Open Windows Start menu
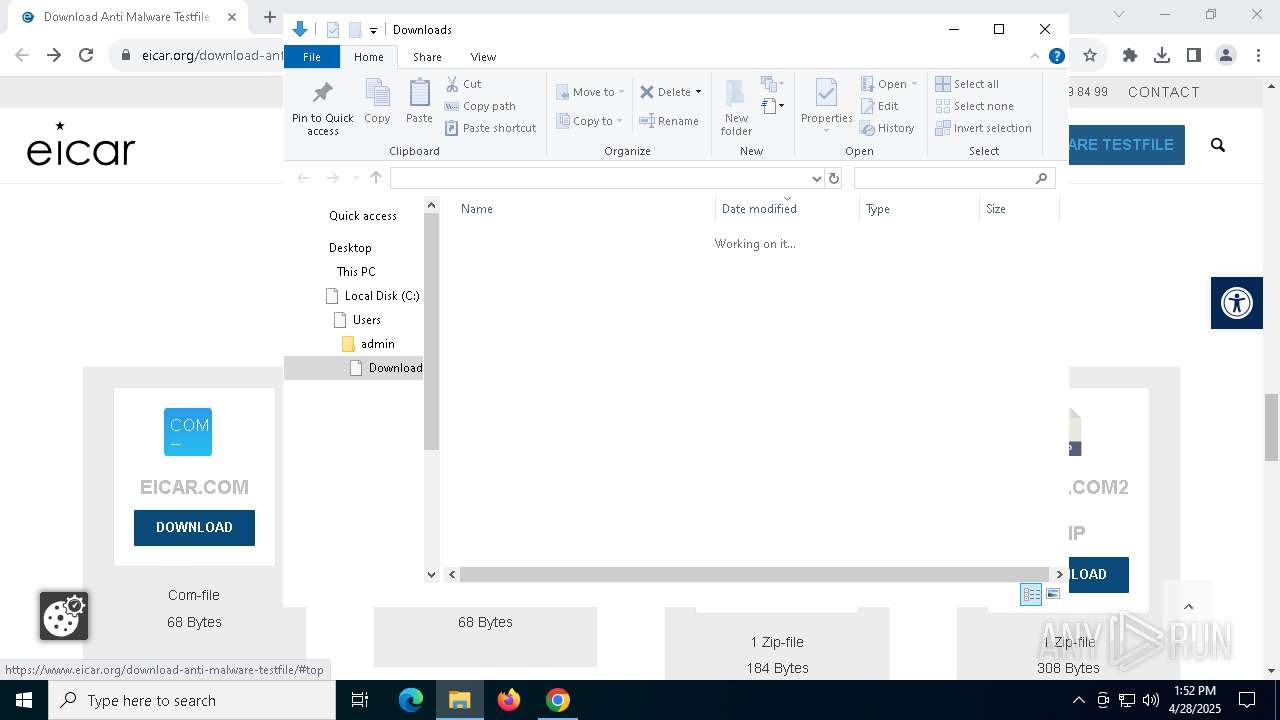1280x720 pixels. pyautogui.click(x=24, y=700)
